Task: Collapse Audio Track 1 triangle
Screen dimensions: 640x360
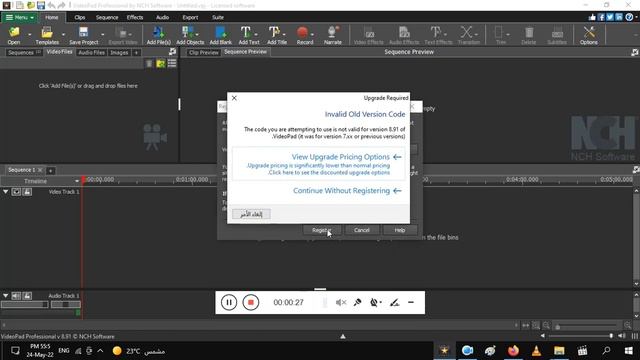Action: coord(5,296)
